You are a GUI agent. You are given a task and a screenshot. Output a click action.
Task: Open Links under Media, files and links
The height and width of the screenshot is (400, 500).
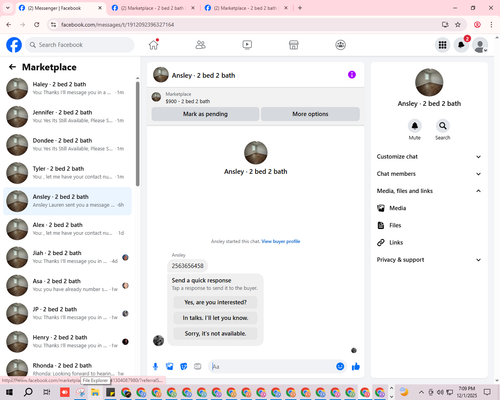click(x=429, y=242)
